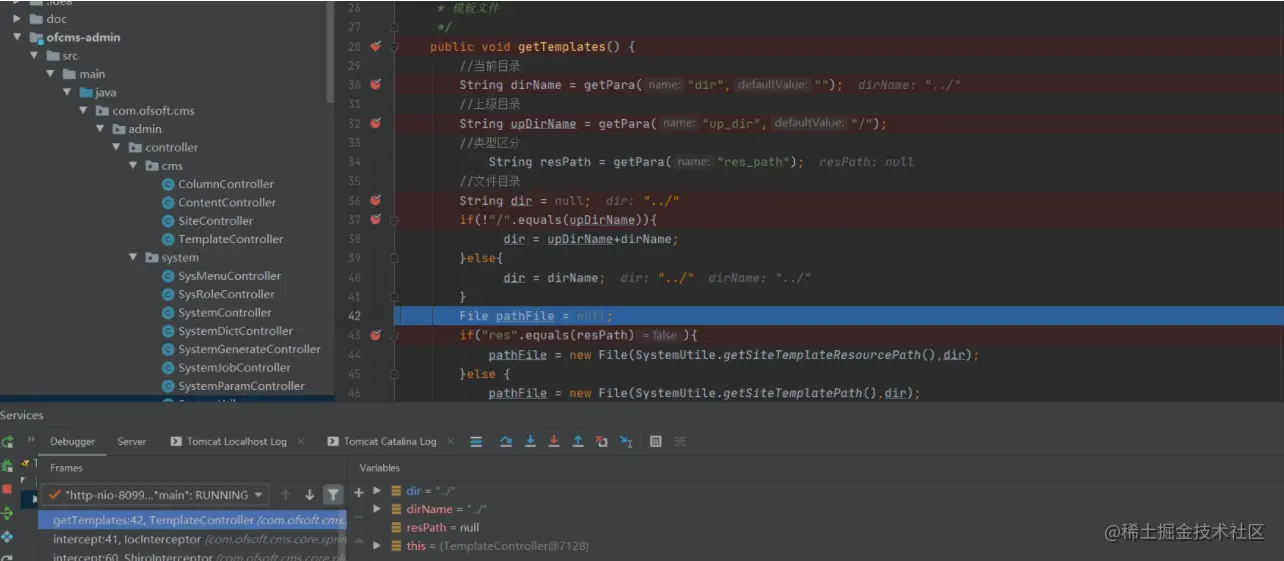Expand the dir variable node
Image resolution: width=1284 pixels, height=561 pixels.
coord(377,491)
